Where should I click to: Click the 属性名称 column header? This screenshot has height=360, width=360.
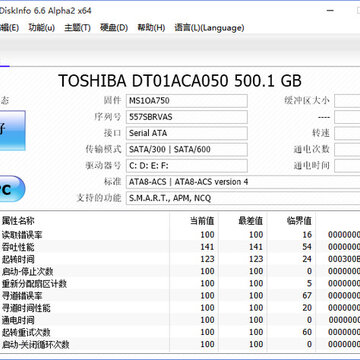[x=18, y=221]
